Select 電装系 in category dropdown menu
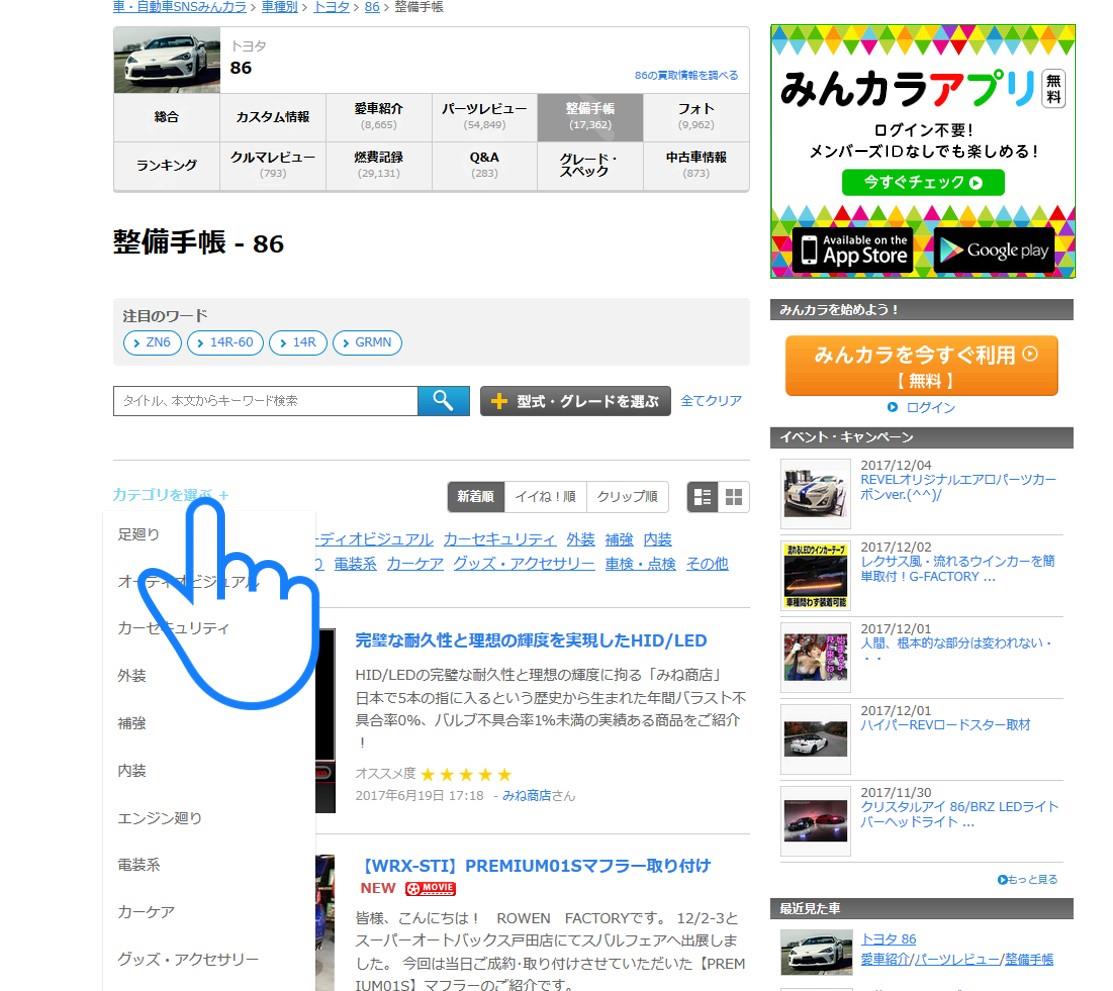 click(138, 865)
